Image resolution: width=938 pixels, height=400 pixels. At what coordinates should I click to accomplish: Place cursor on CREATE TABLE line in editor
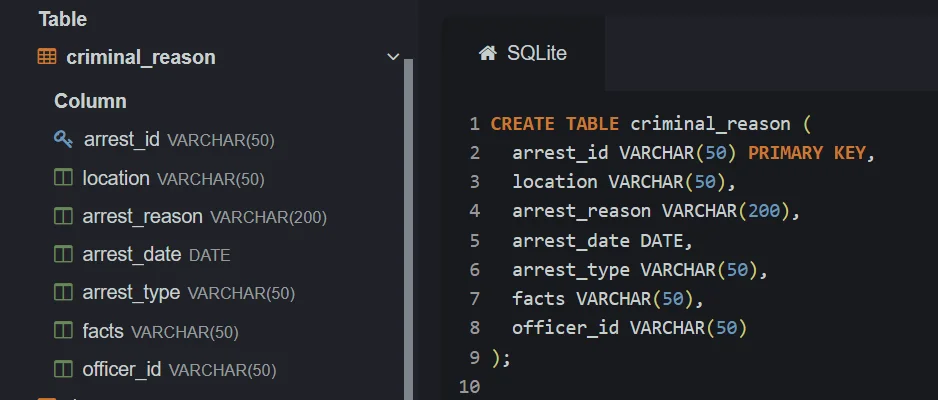click(650, 124)
